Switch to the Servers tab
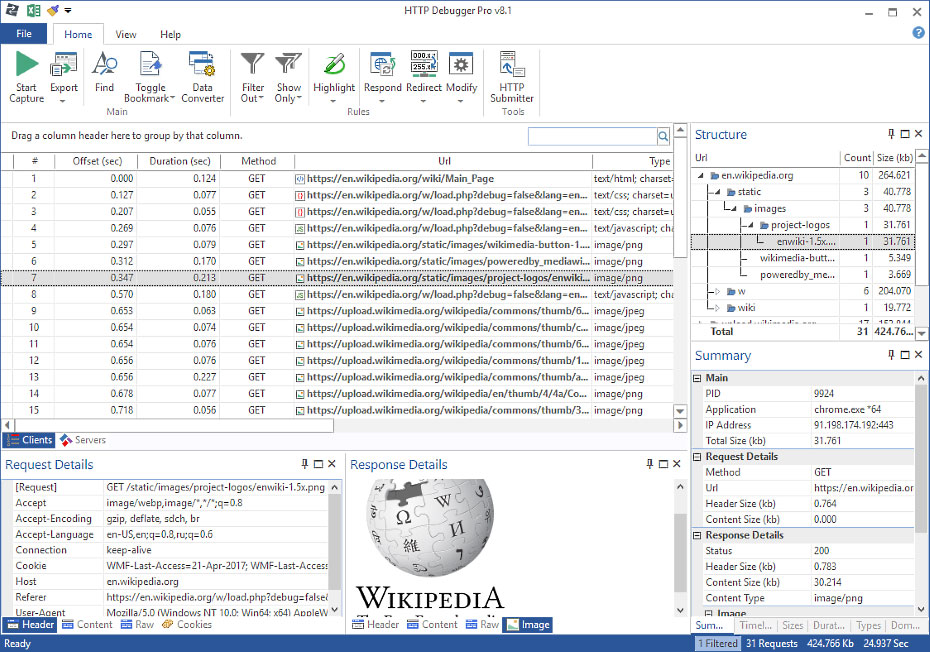Image resolution: width=930 pixels, height=652 pixels. click(83, 440)
